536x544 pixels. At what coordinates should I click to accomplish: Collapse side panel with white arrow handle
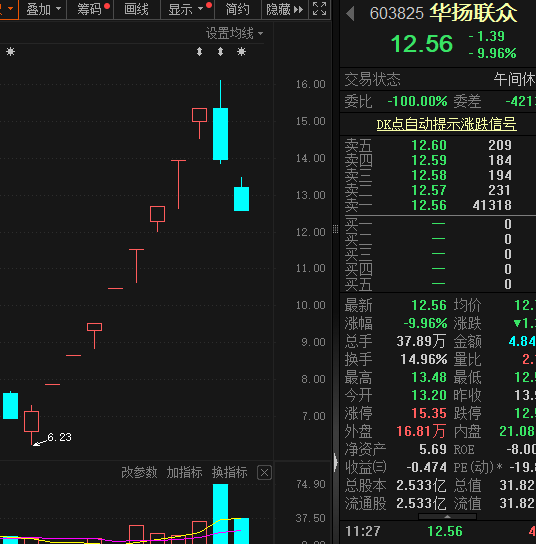coord(335,462)
